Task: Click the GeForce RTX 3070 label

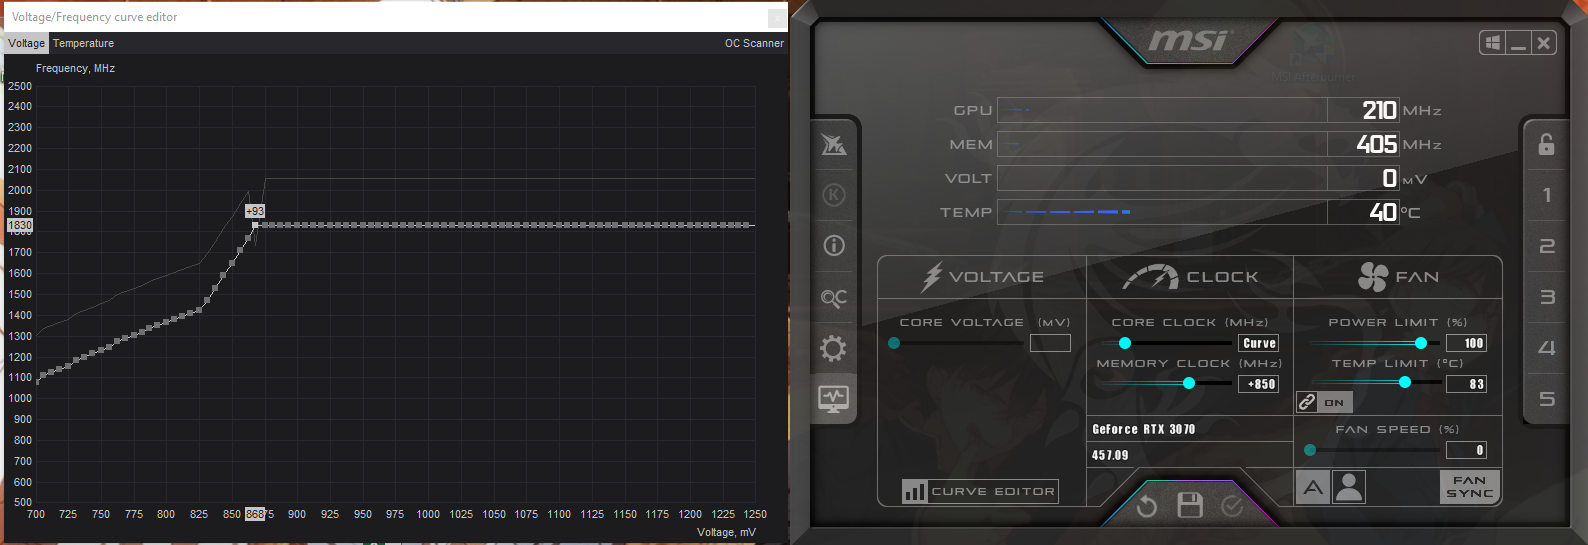Action: tap(1143, 429)
